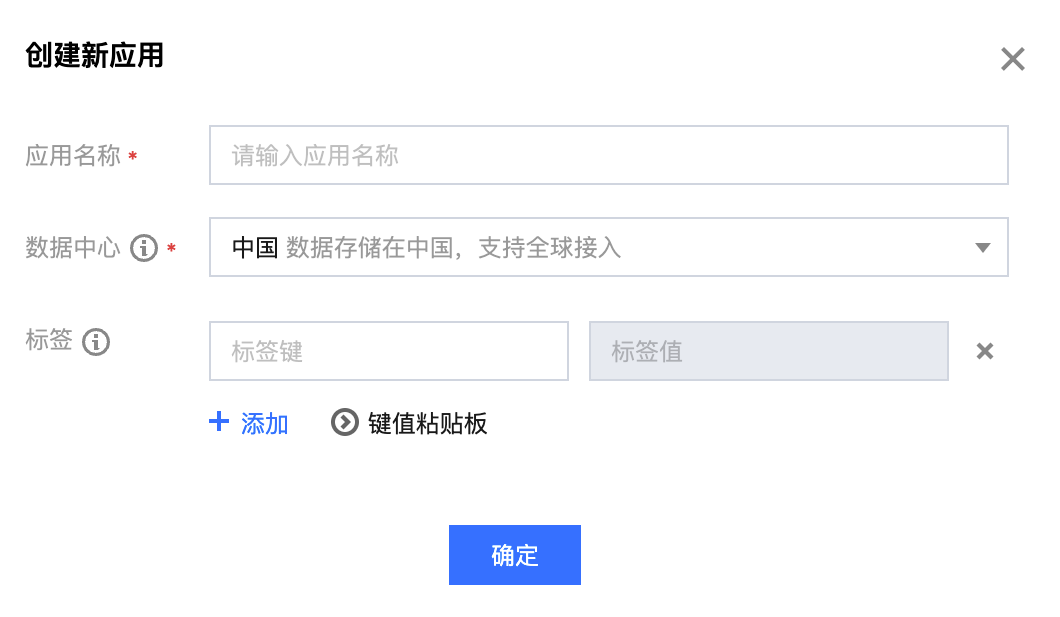Click into the 标签键 field
The width and height of the screenshot is (1060, 617).
click(388, 351)
